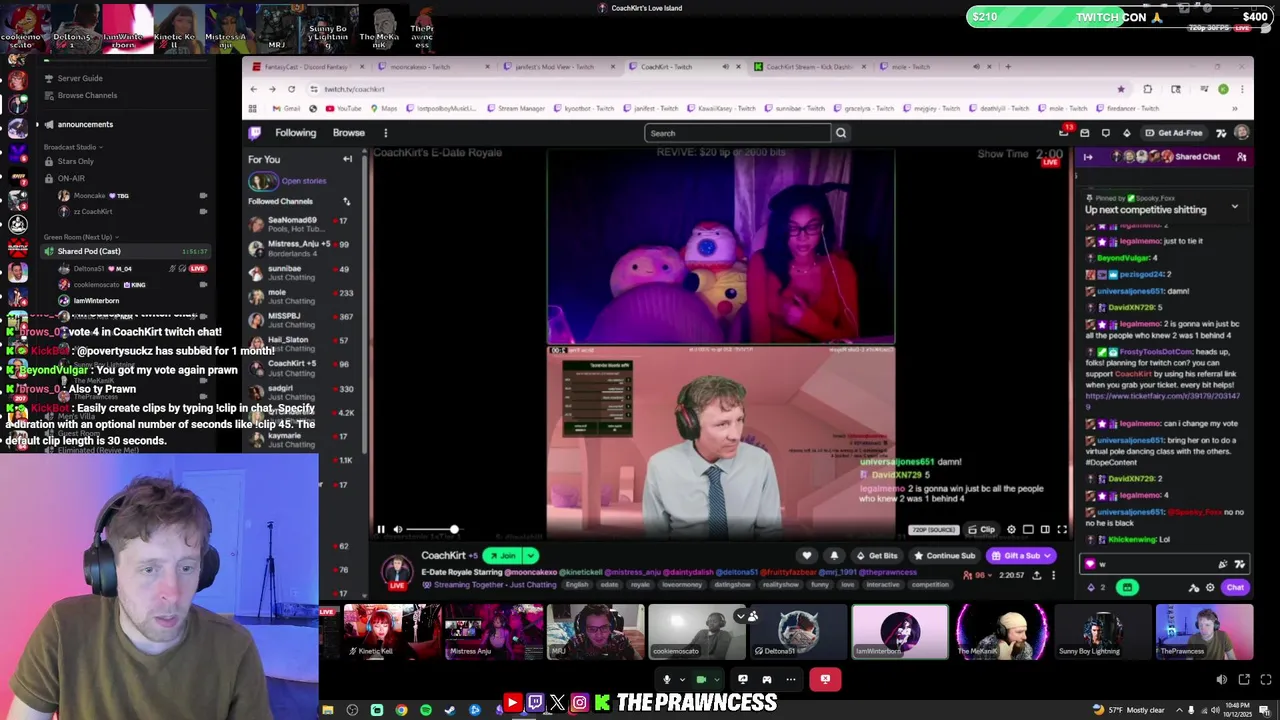This screenshot has height=720, width=1280.
Task: Share the stream via share icon
Action: (1036, 575)
